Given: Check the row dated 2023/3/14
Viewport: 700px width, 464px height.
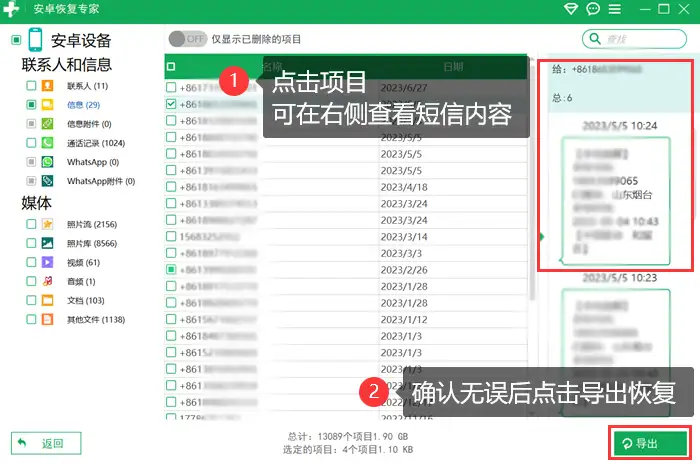Looking at the screenshot, I should pos(171,236).
